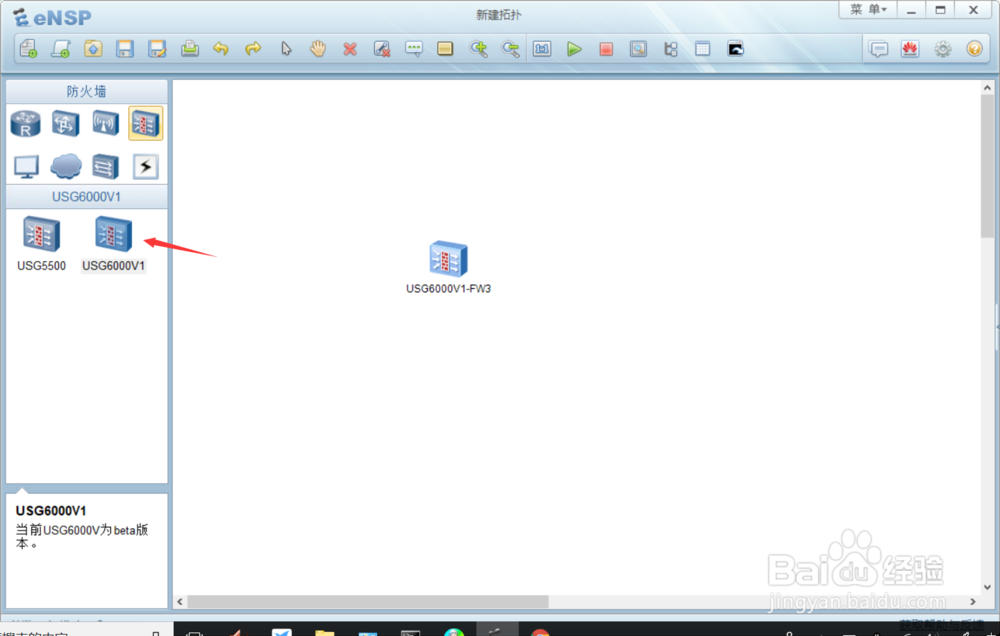Viewport: 1000px width, 636px height.
Task: Click the vertical scrollbar up arrow
Action: pyautogui.click(x=987, y=87)
